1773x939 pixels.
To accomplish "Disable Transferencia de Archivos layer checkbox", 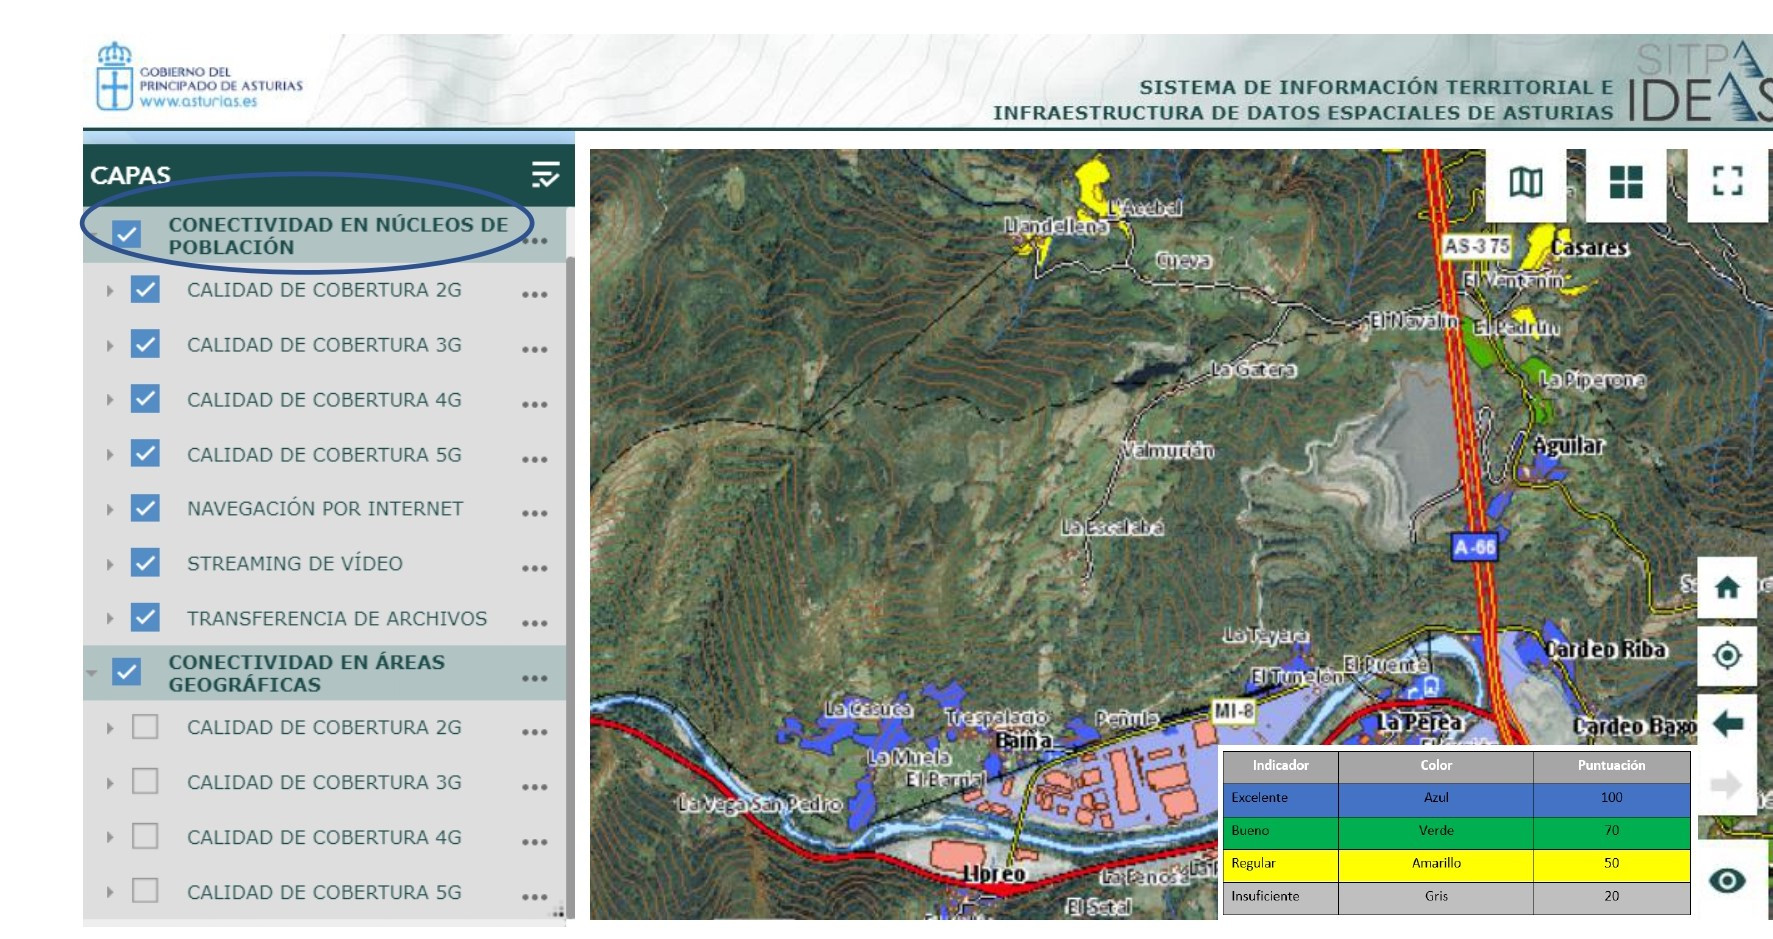I will click(146, 618).
